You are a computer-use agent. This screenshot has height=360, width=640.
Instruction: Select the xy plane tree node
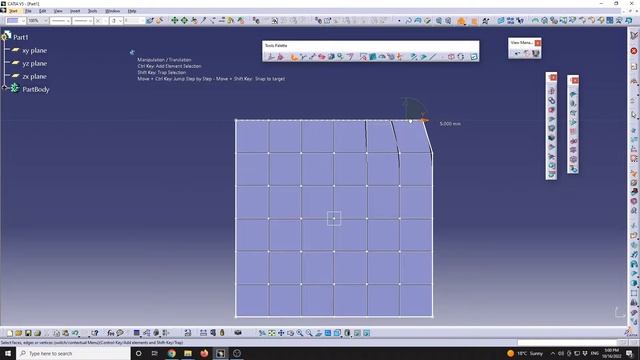(34, 51)
